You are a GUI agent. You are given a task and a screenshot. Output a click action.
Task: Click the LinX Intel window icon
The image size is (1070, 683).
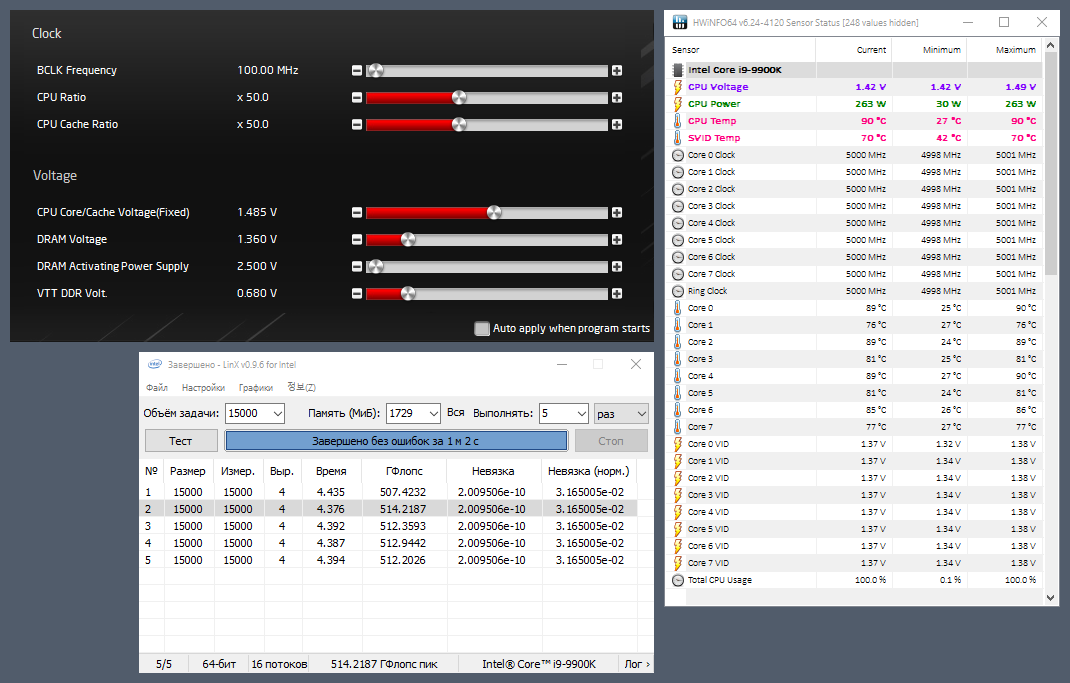155,364
